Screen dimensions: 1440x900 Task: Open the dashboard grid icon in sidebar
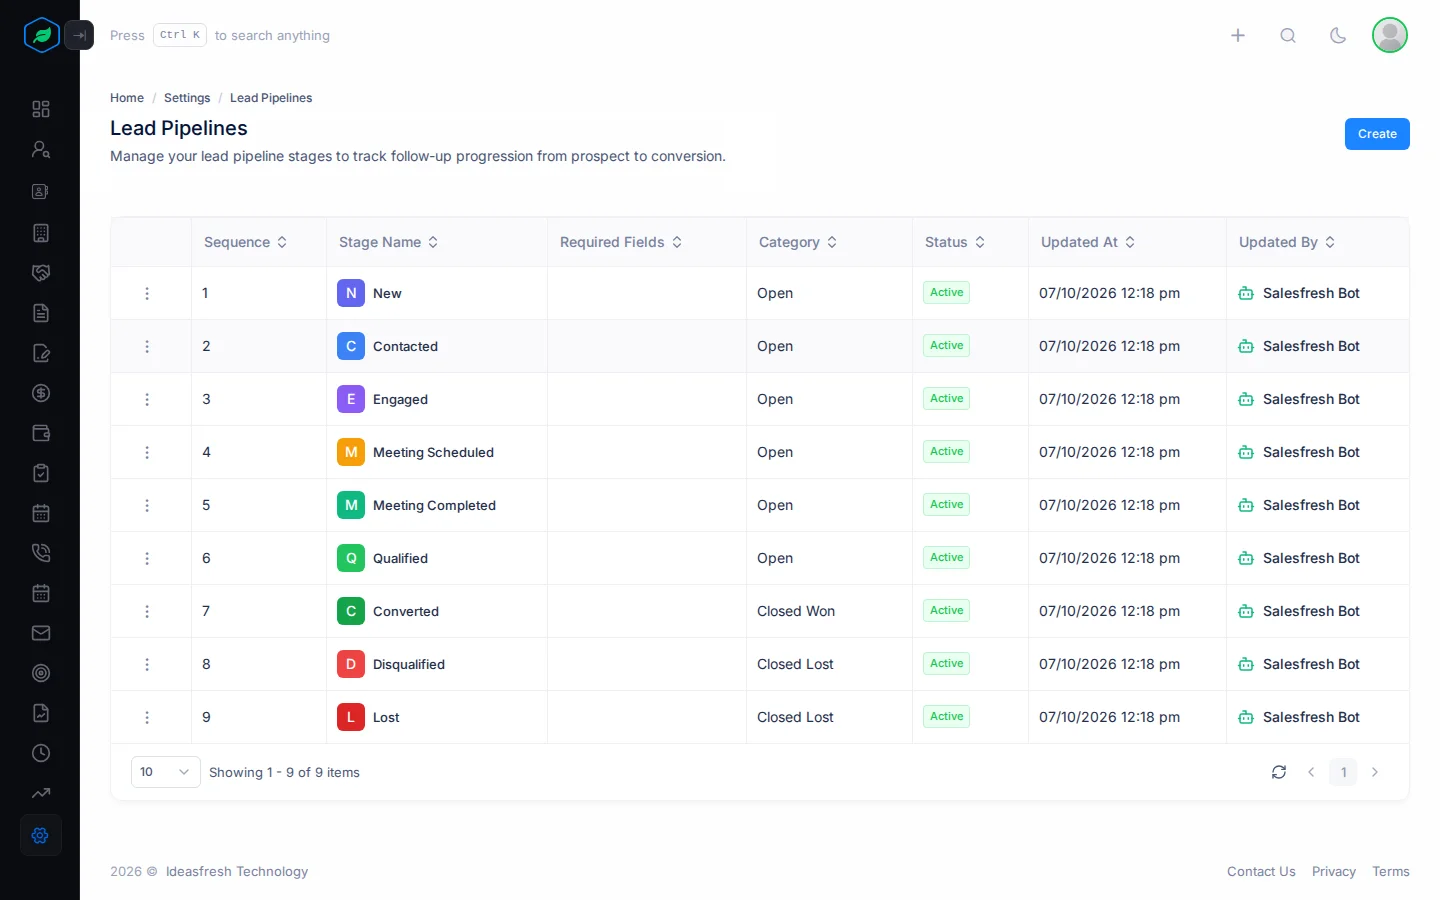(x=41, y=109)
